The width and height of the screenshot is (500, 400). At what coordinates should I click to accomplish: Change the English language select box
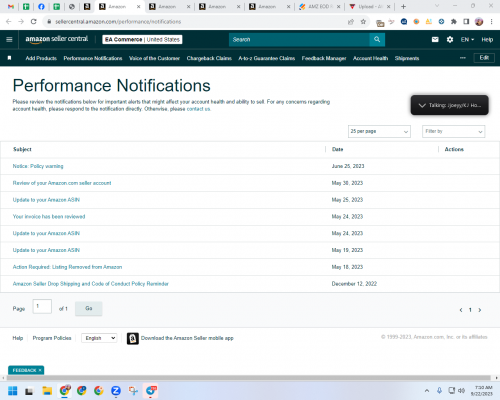[99, 338]
